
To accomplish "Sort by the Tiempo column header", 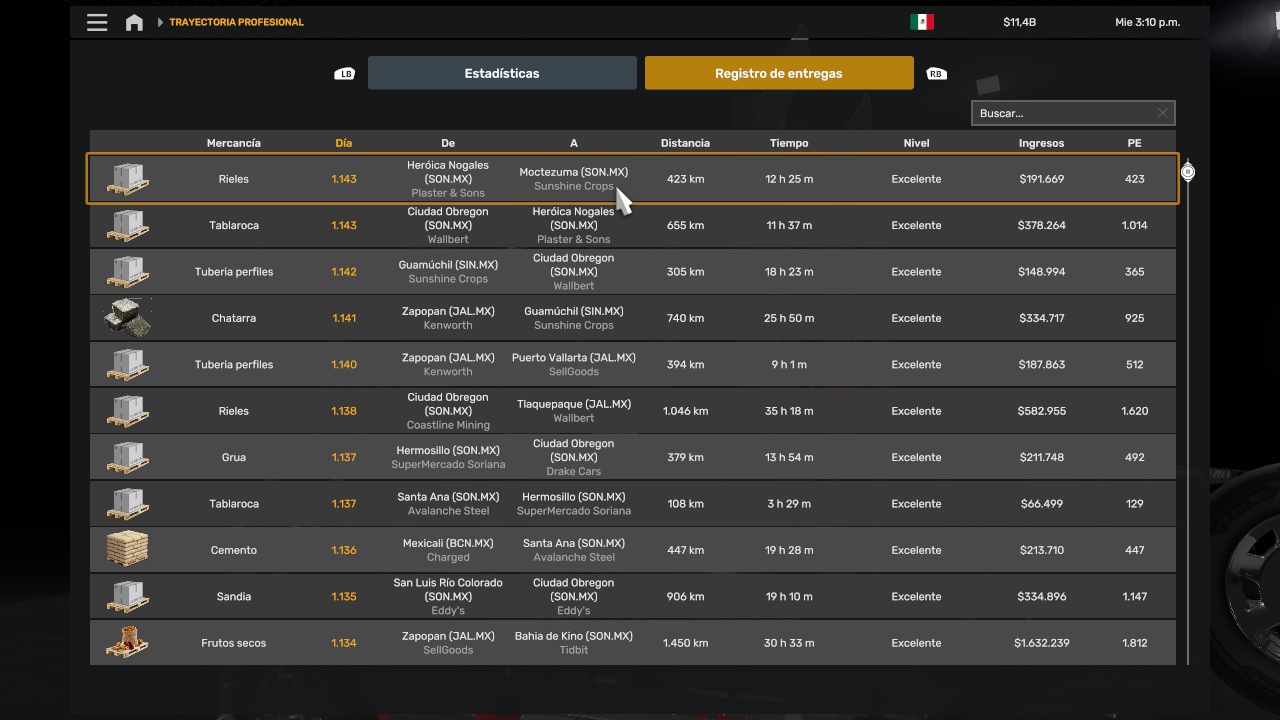I will [789, 143].
